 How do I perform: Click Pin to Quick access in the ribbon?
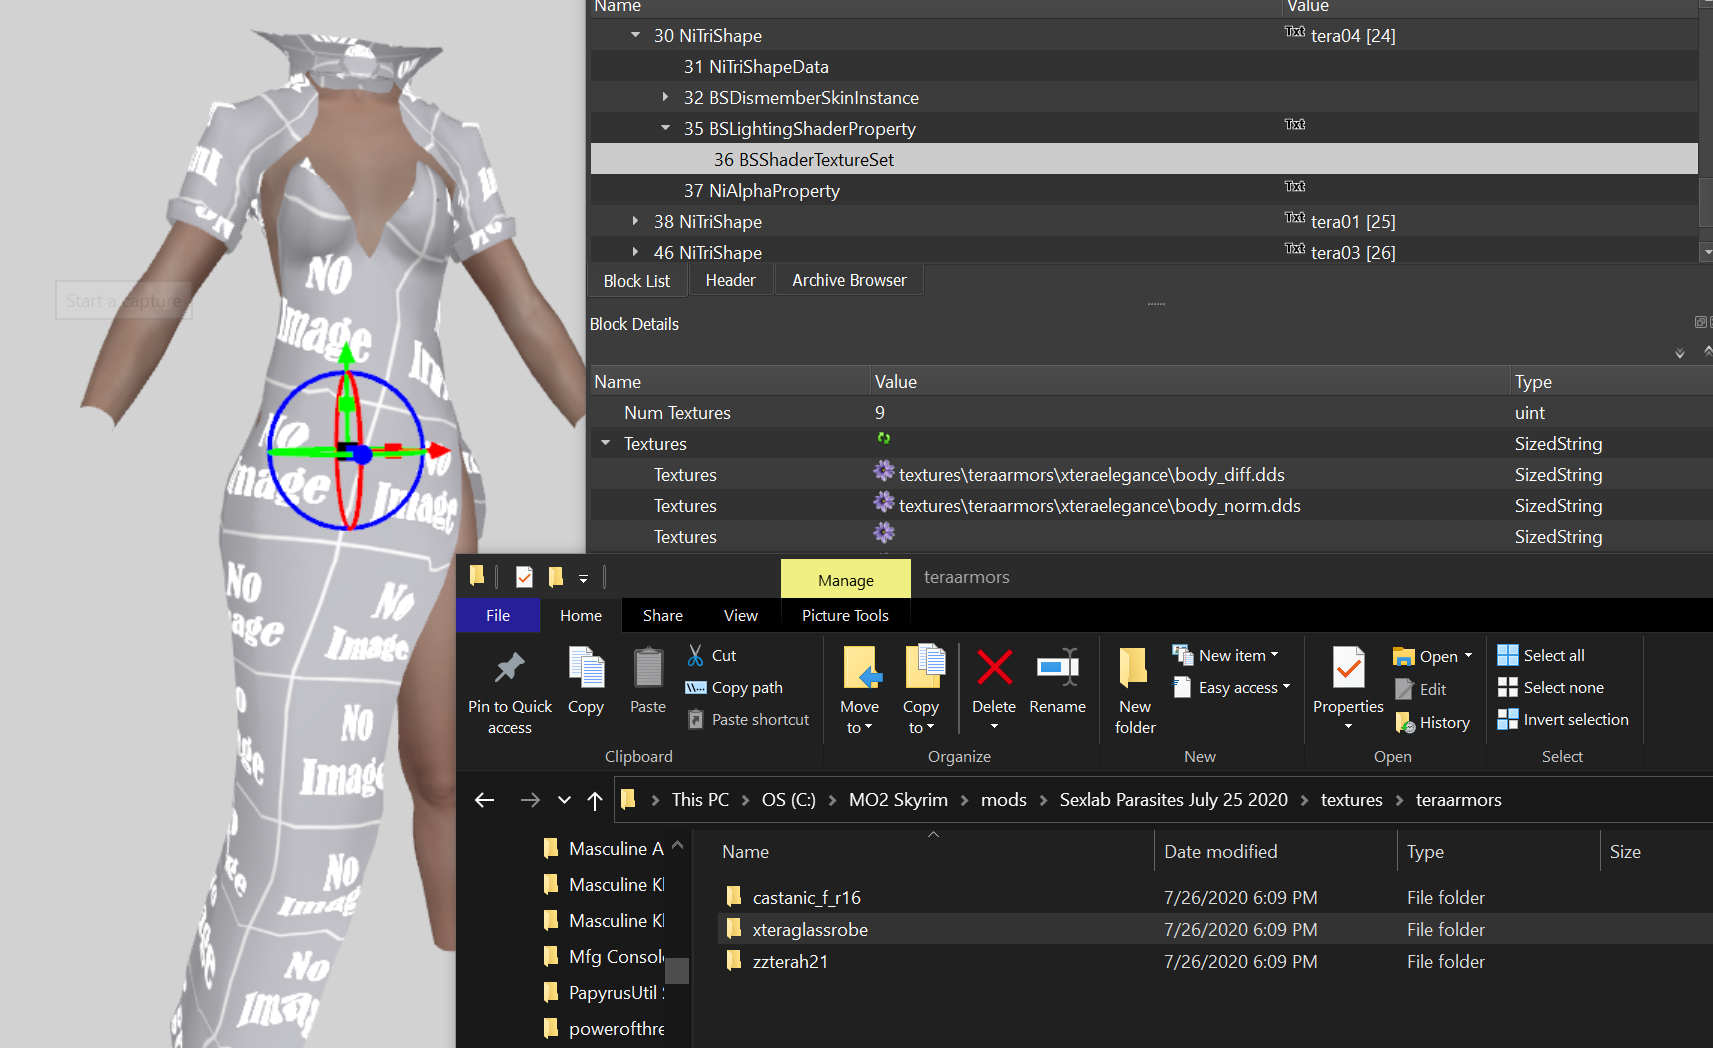pyautogui.click(x=510, y=692)
